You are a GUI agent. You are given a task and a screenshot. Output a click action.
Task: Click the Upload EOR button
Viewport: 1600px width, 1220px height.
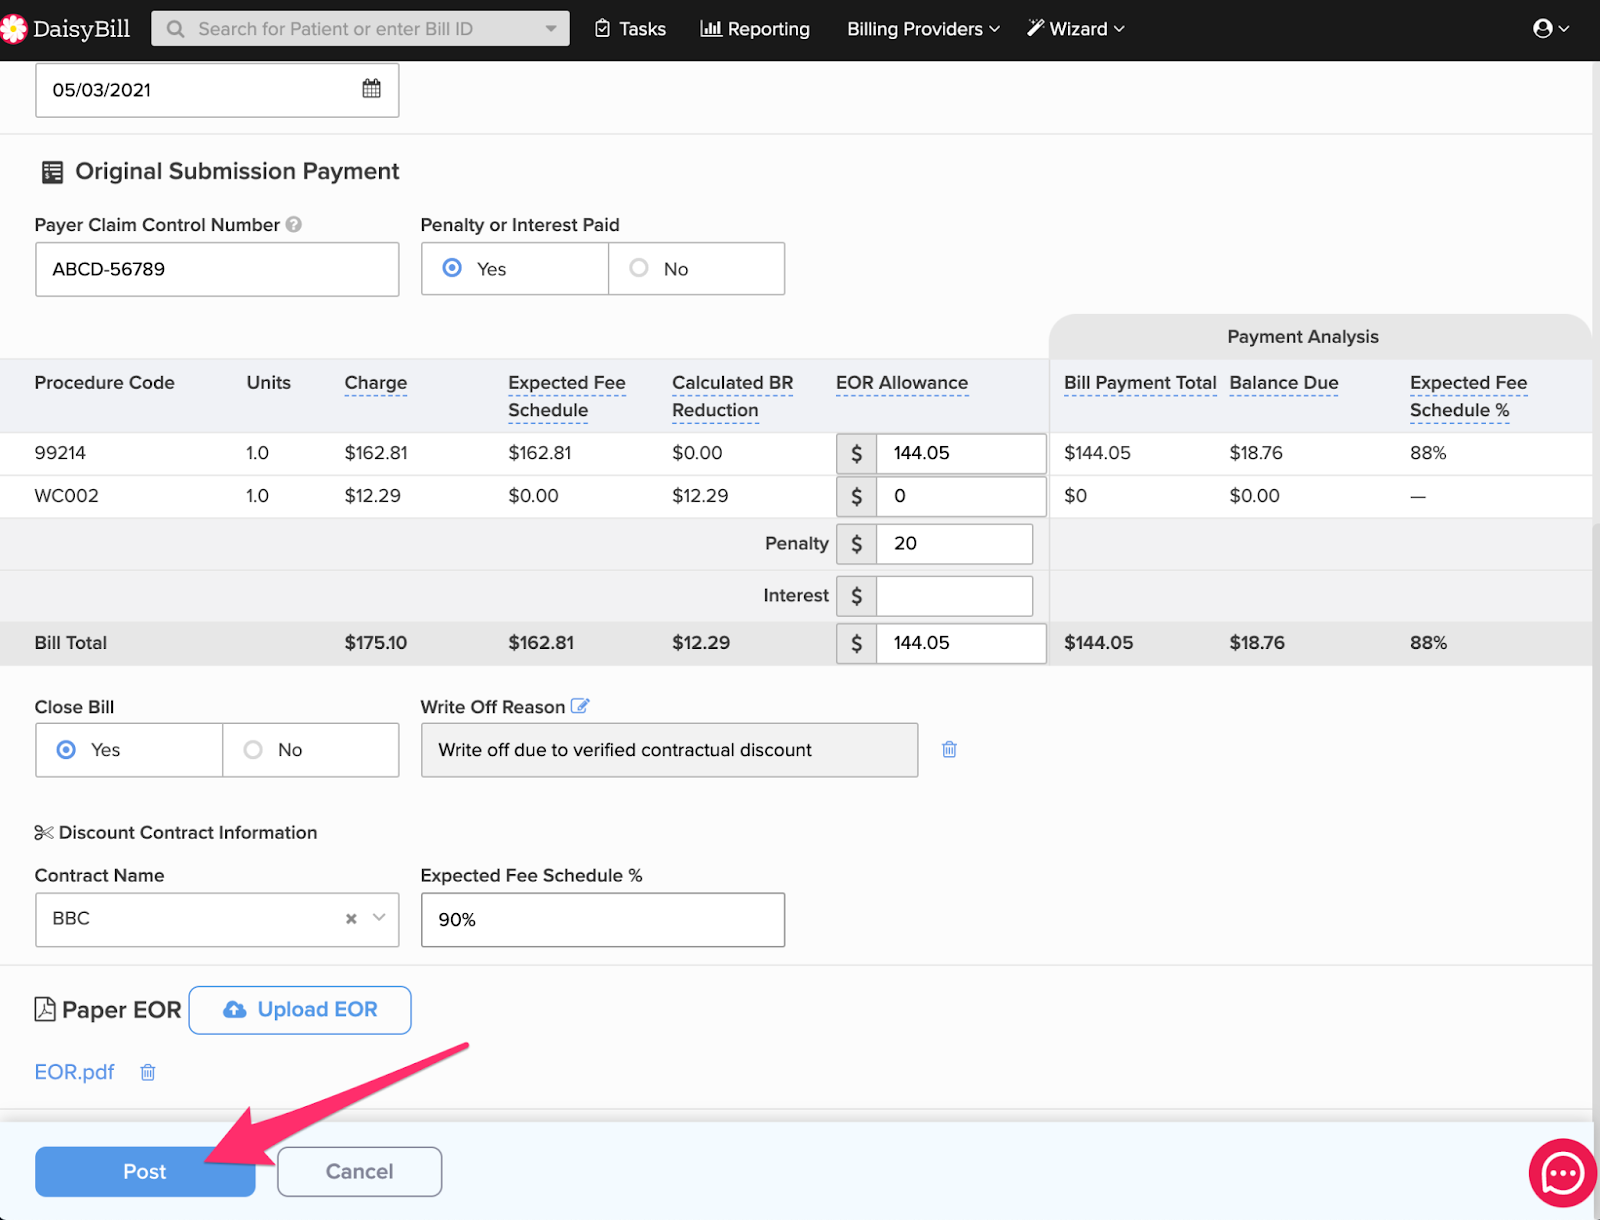(300, 1010)
